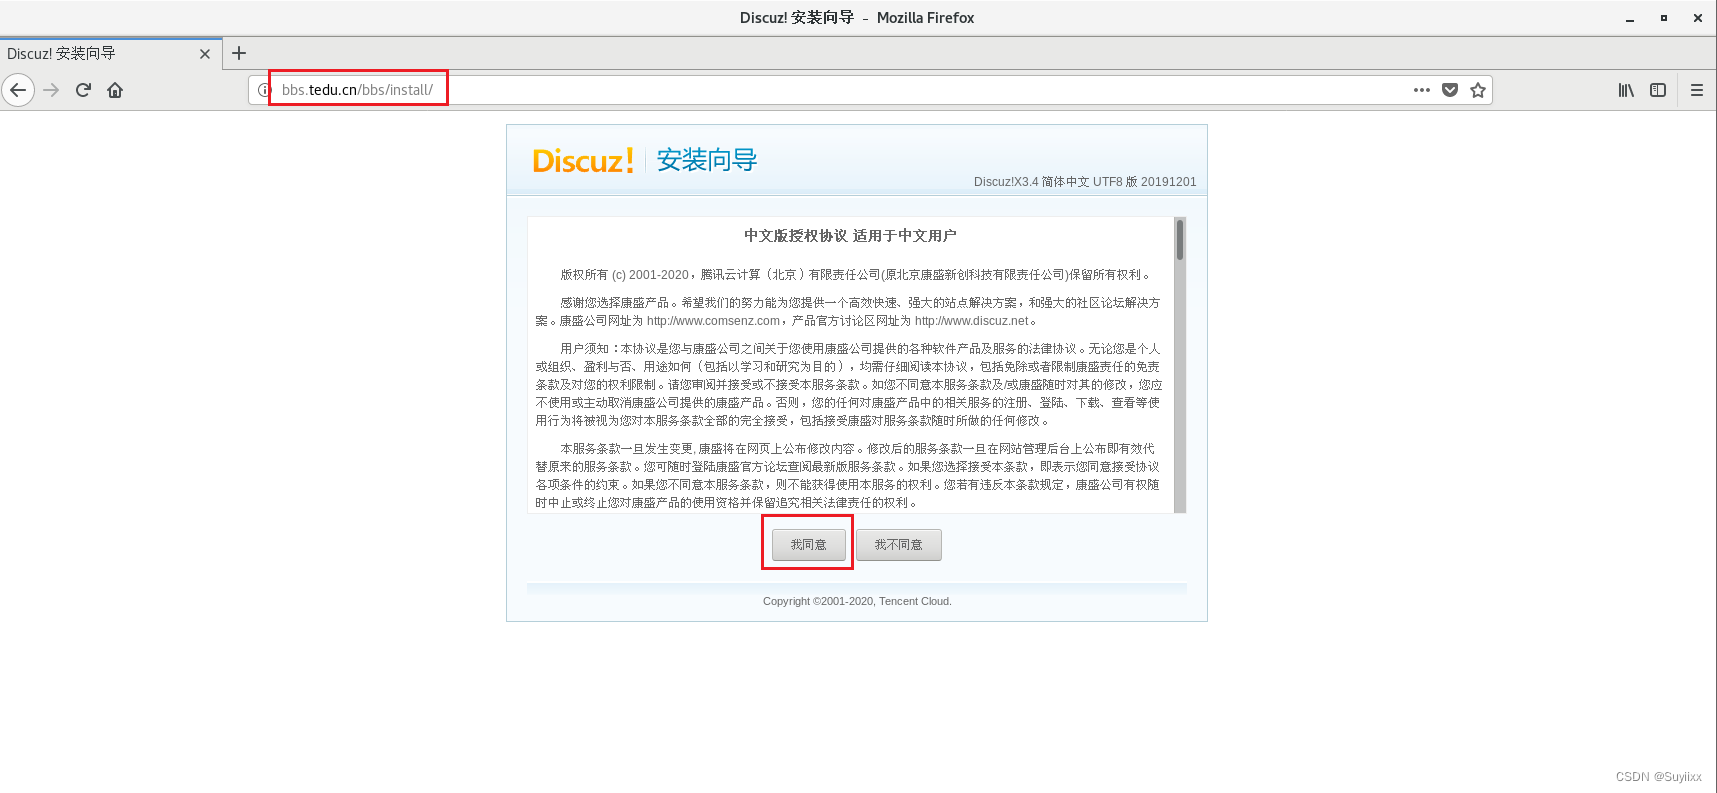The height and width of the screenshot is (793, 1717).
Task: Select the Discuz! 安装向导 tab
Action: [110, 54]
